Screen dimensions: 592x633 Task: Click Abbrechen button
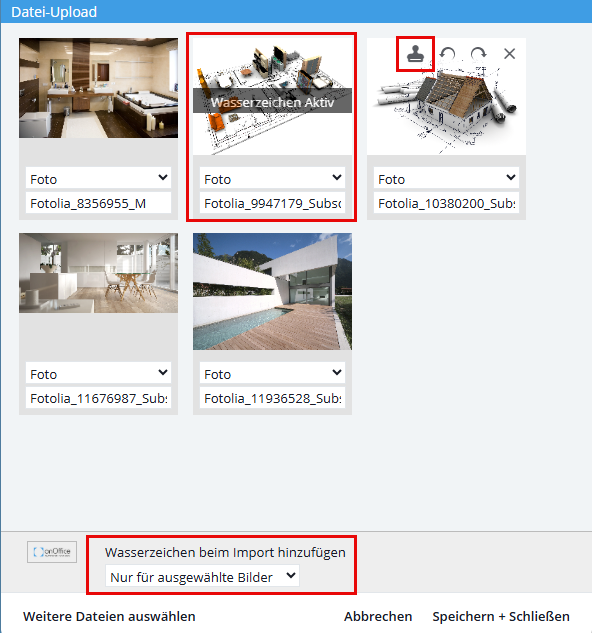coord(378,616)
